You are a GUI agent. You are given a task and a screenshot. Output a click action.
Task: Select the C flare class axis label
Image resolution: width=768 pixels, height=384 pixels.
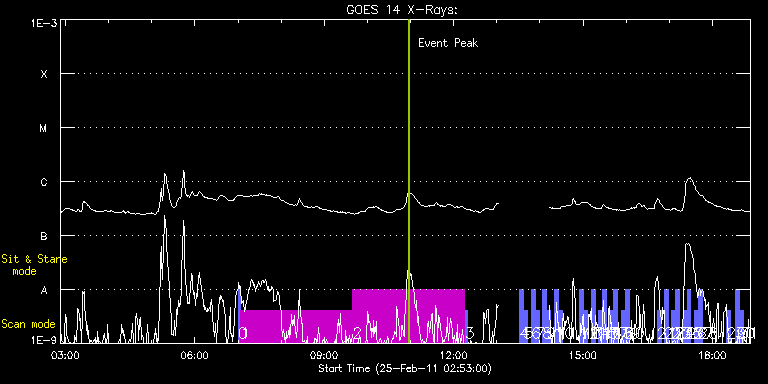tap(44, 182)
